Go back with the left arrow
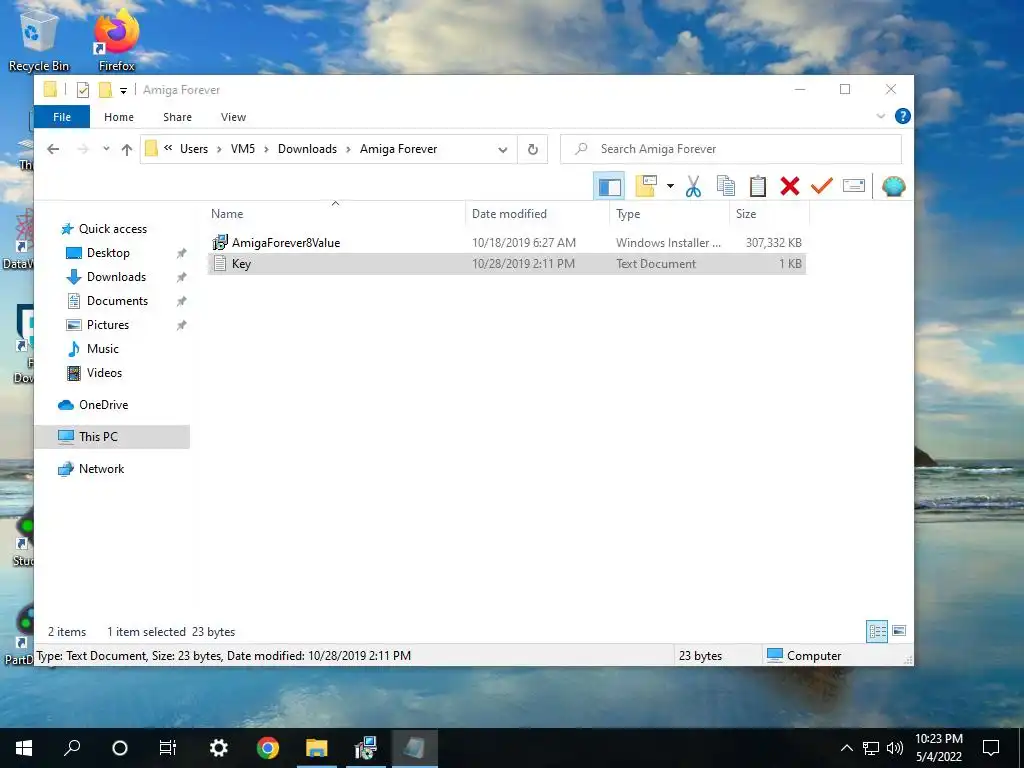1024x768 pixels. (x=54, y=149)
